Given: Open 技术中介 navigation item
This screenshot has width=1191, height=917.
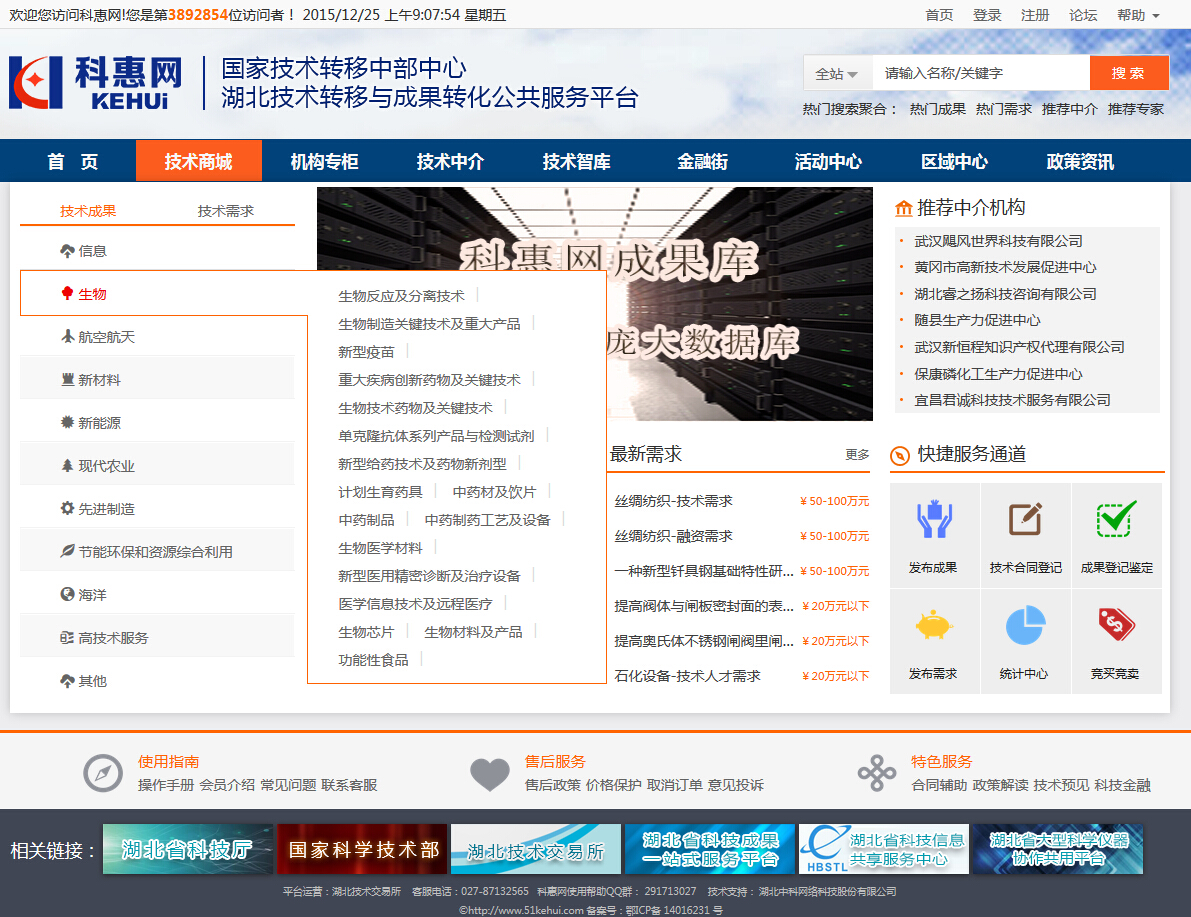Looking at the screenshot, I should coord(450,161).
